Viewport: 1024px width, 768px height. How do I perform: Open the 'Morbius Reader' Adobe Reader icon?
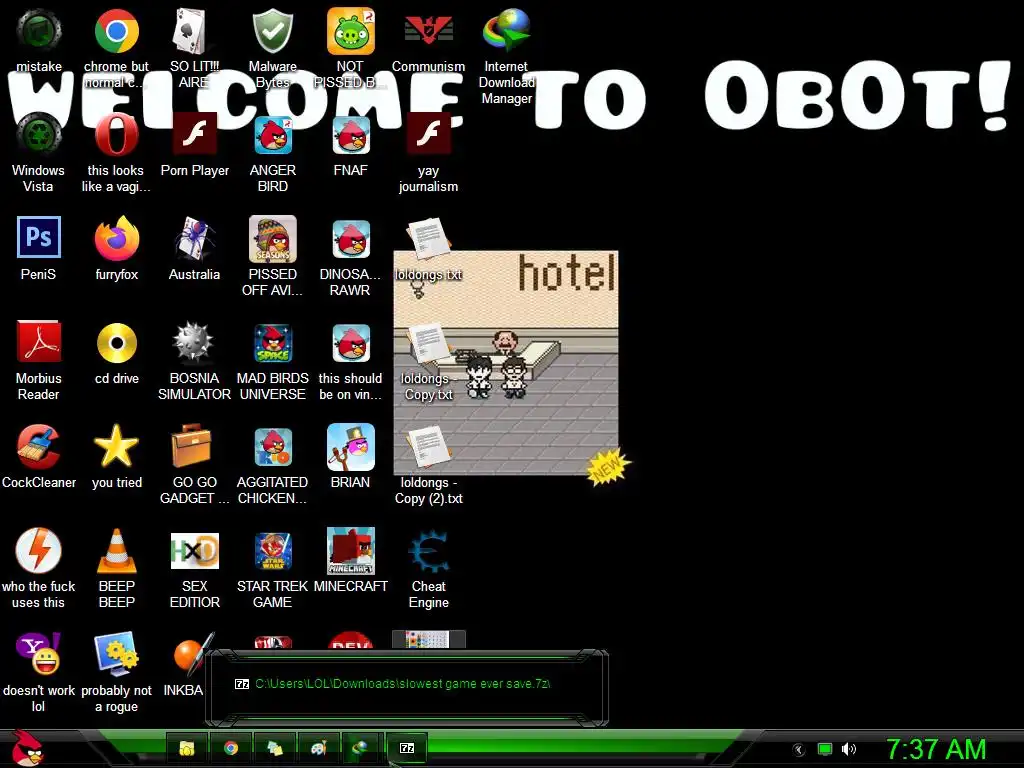pyautogui.click(x=39, y=342)
